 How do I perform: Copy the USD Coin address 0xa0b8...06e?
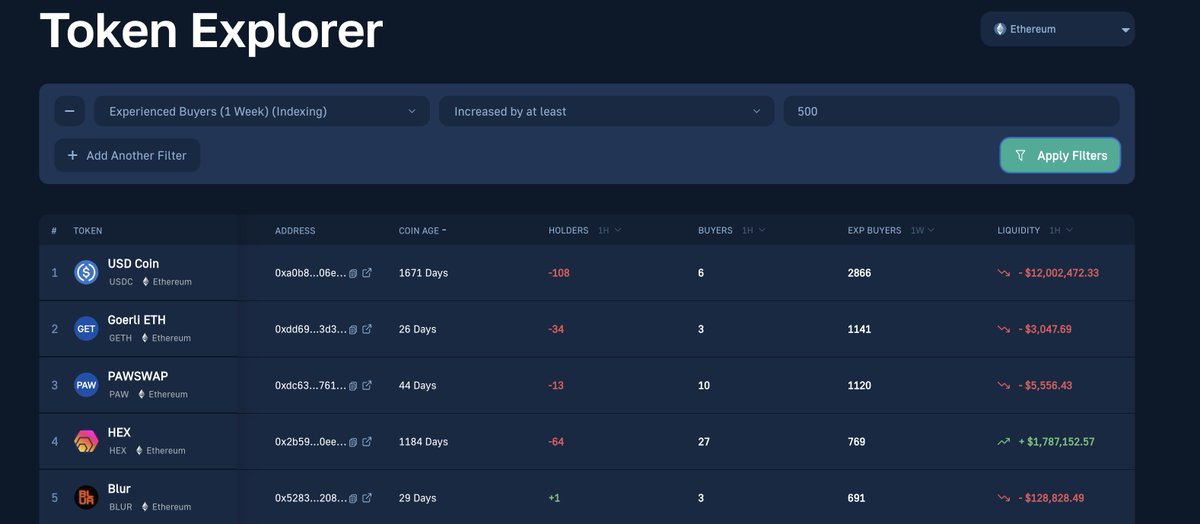(x=353, y=273)
